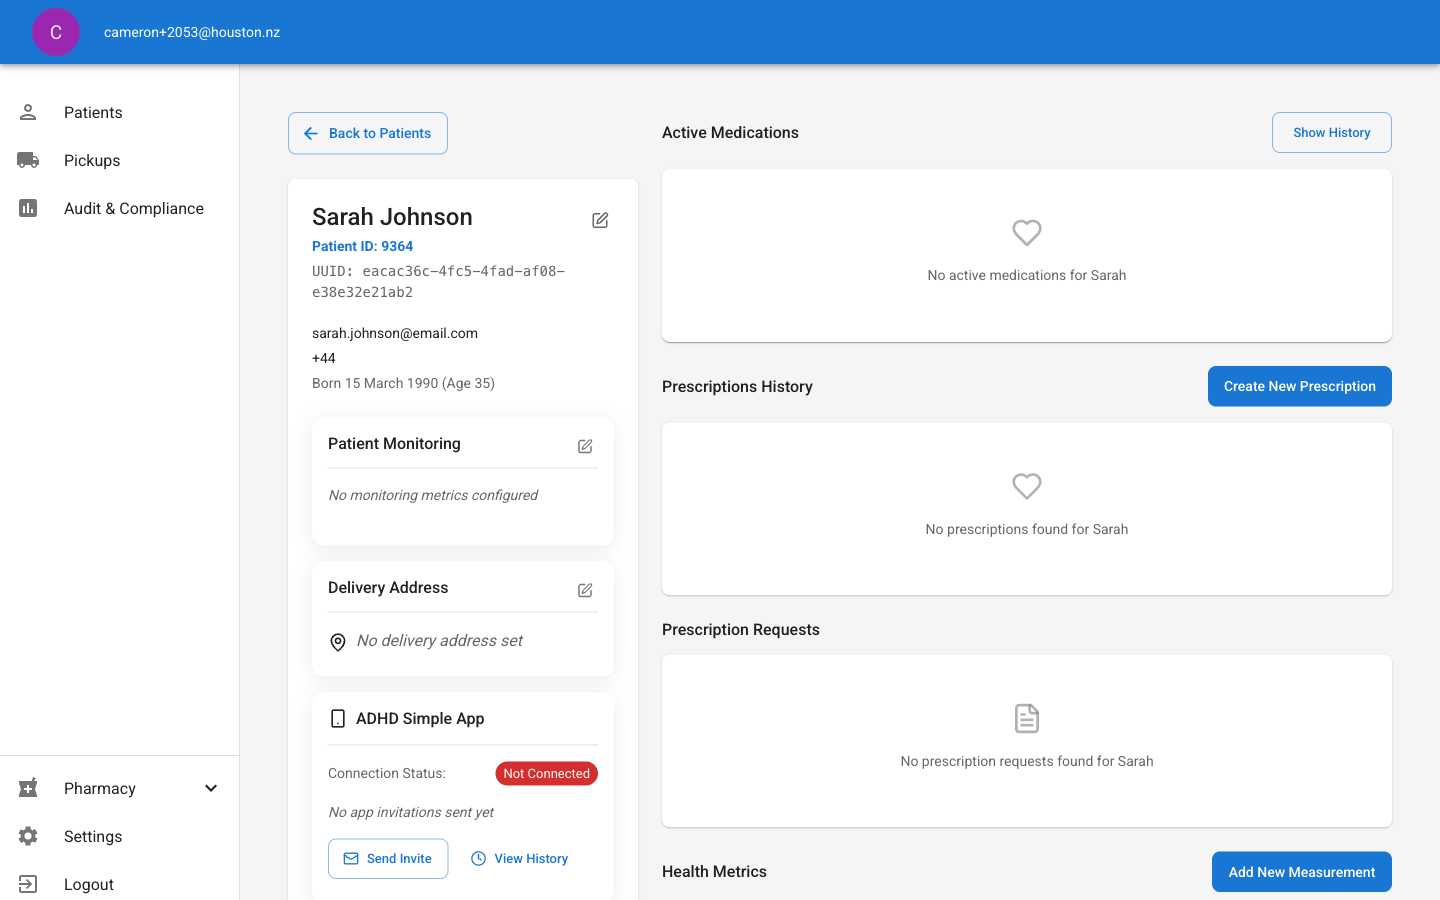Click the account email cameron+2053@houston.nz
This screenshot has height=900, width=1440.
point(192,32)
